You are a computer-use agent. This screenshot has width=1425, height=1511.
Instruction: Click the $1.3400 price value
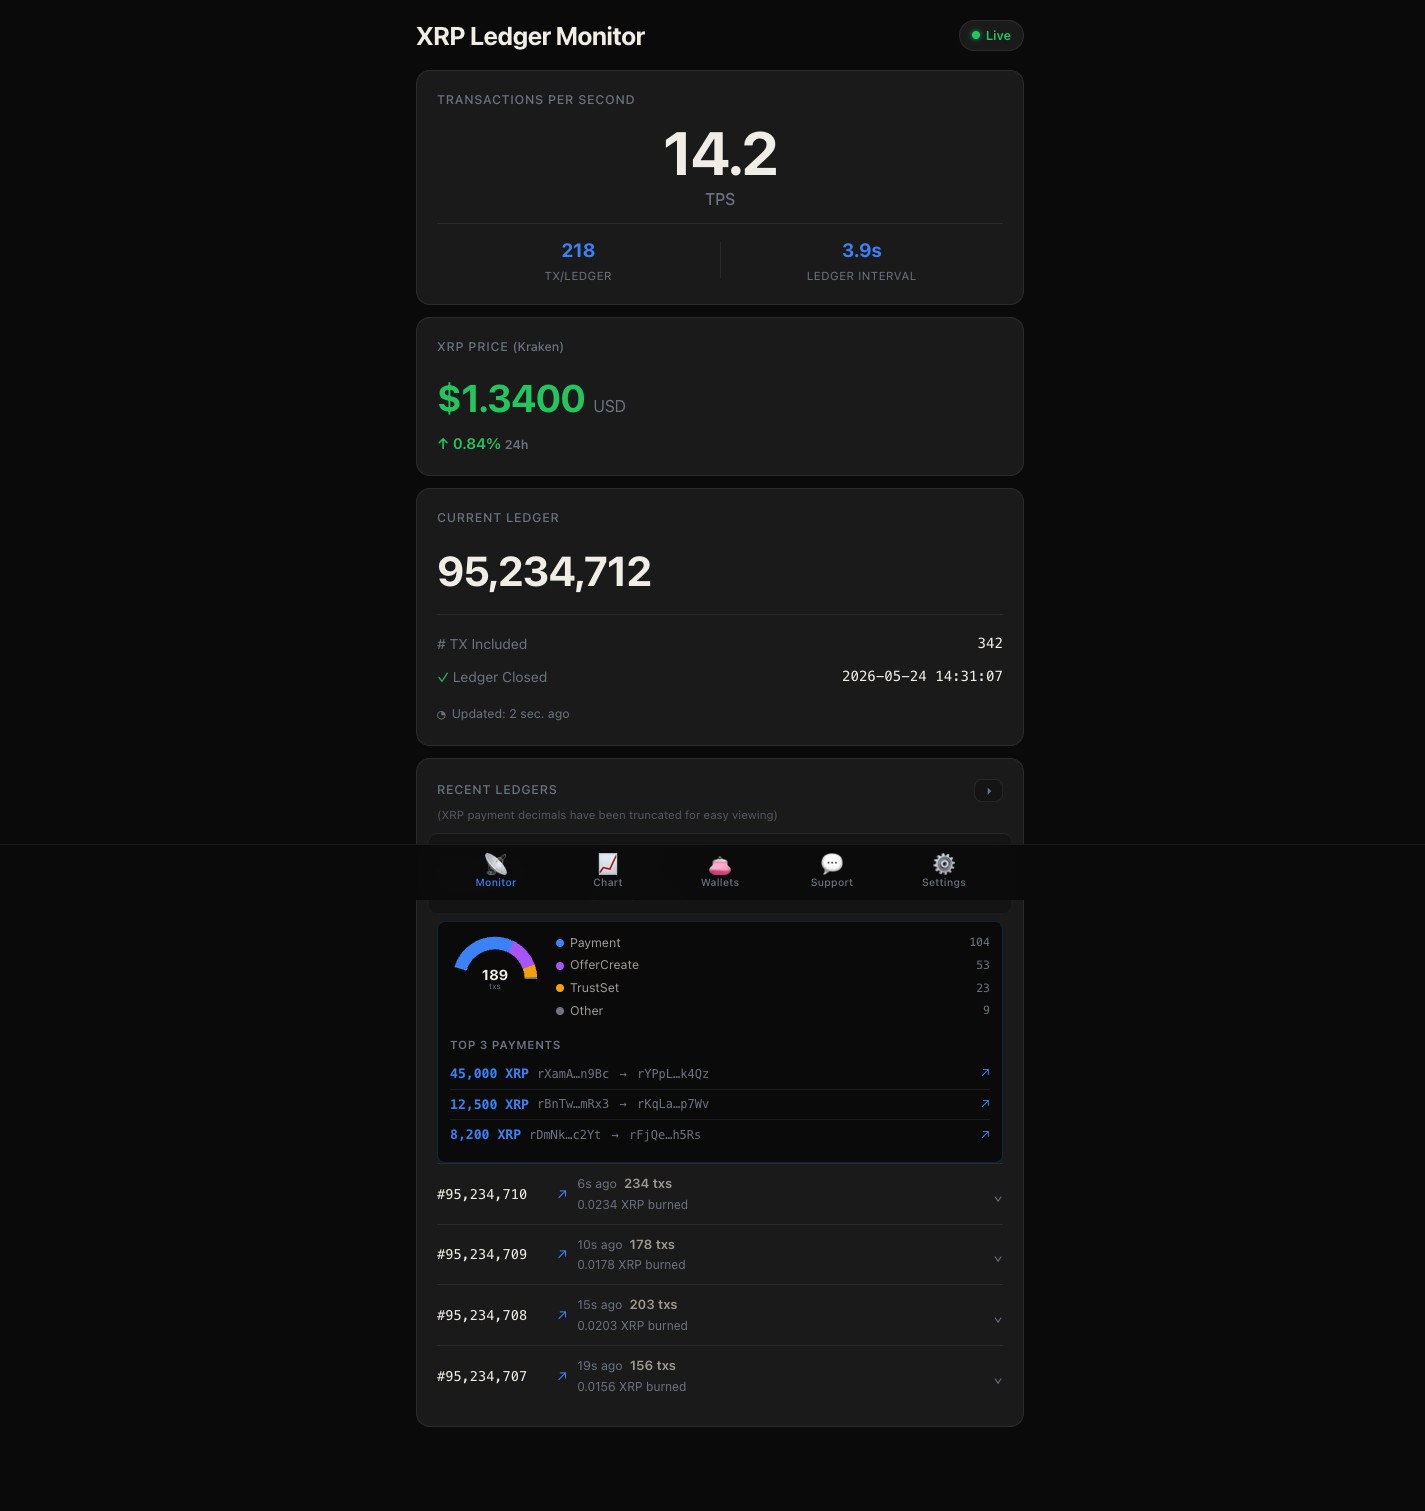pos(511,399)
